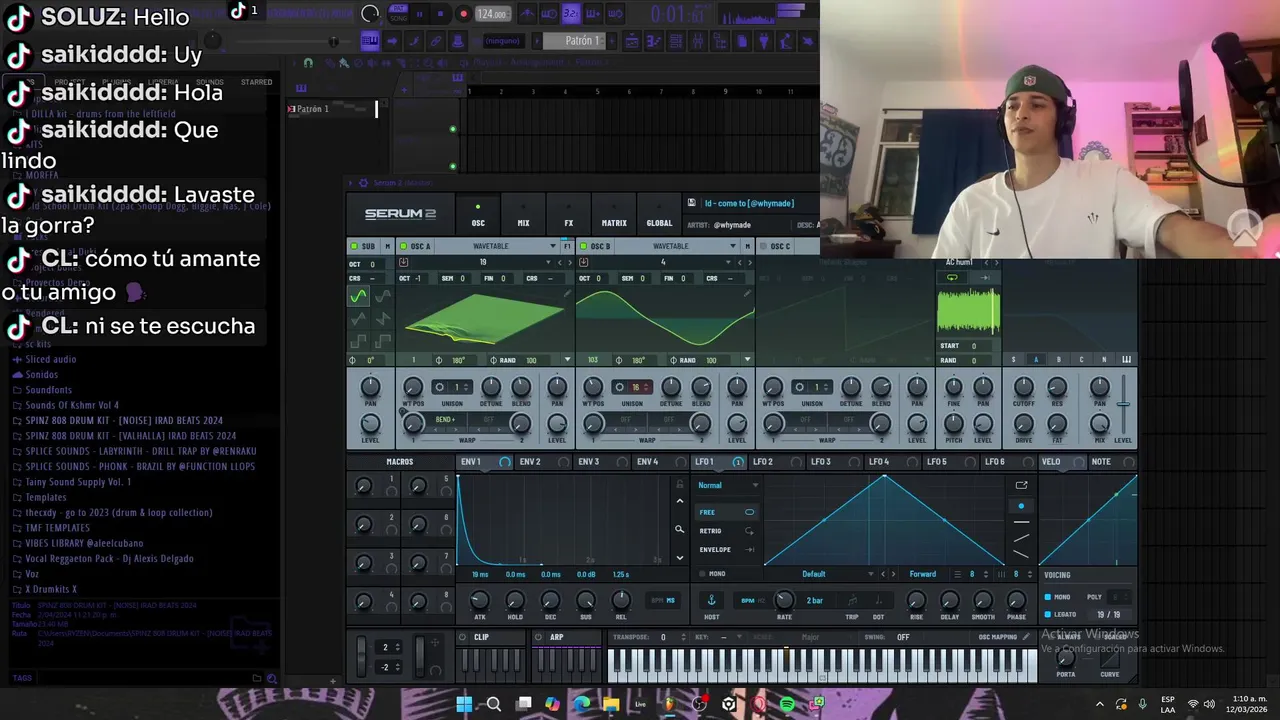Switch to the FX tab in Serum

(568, 216)
